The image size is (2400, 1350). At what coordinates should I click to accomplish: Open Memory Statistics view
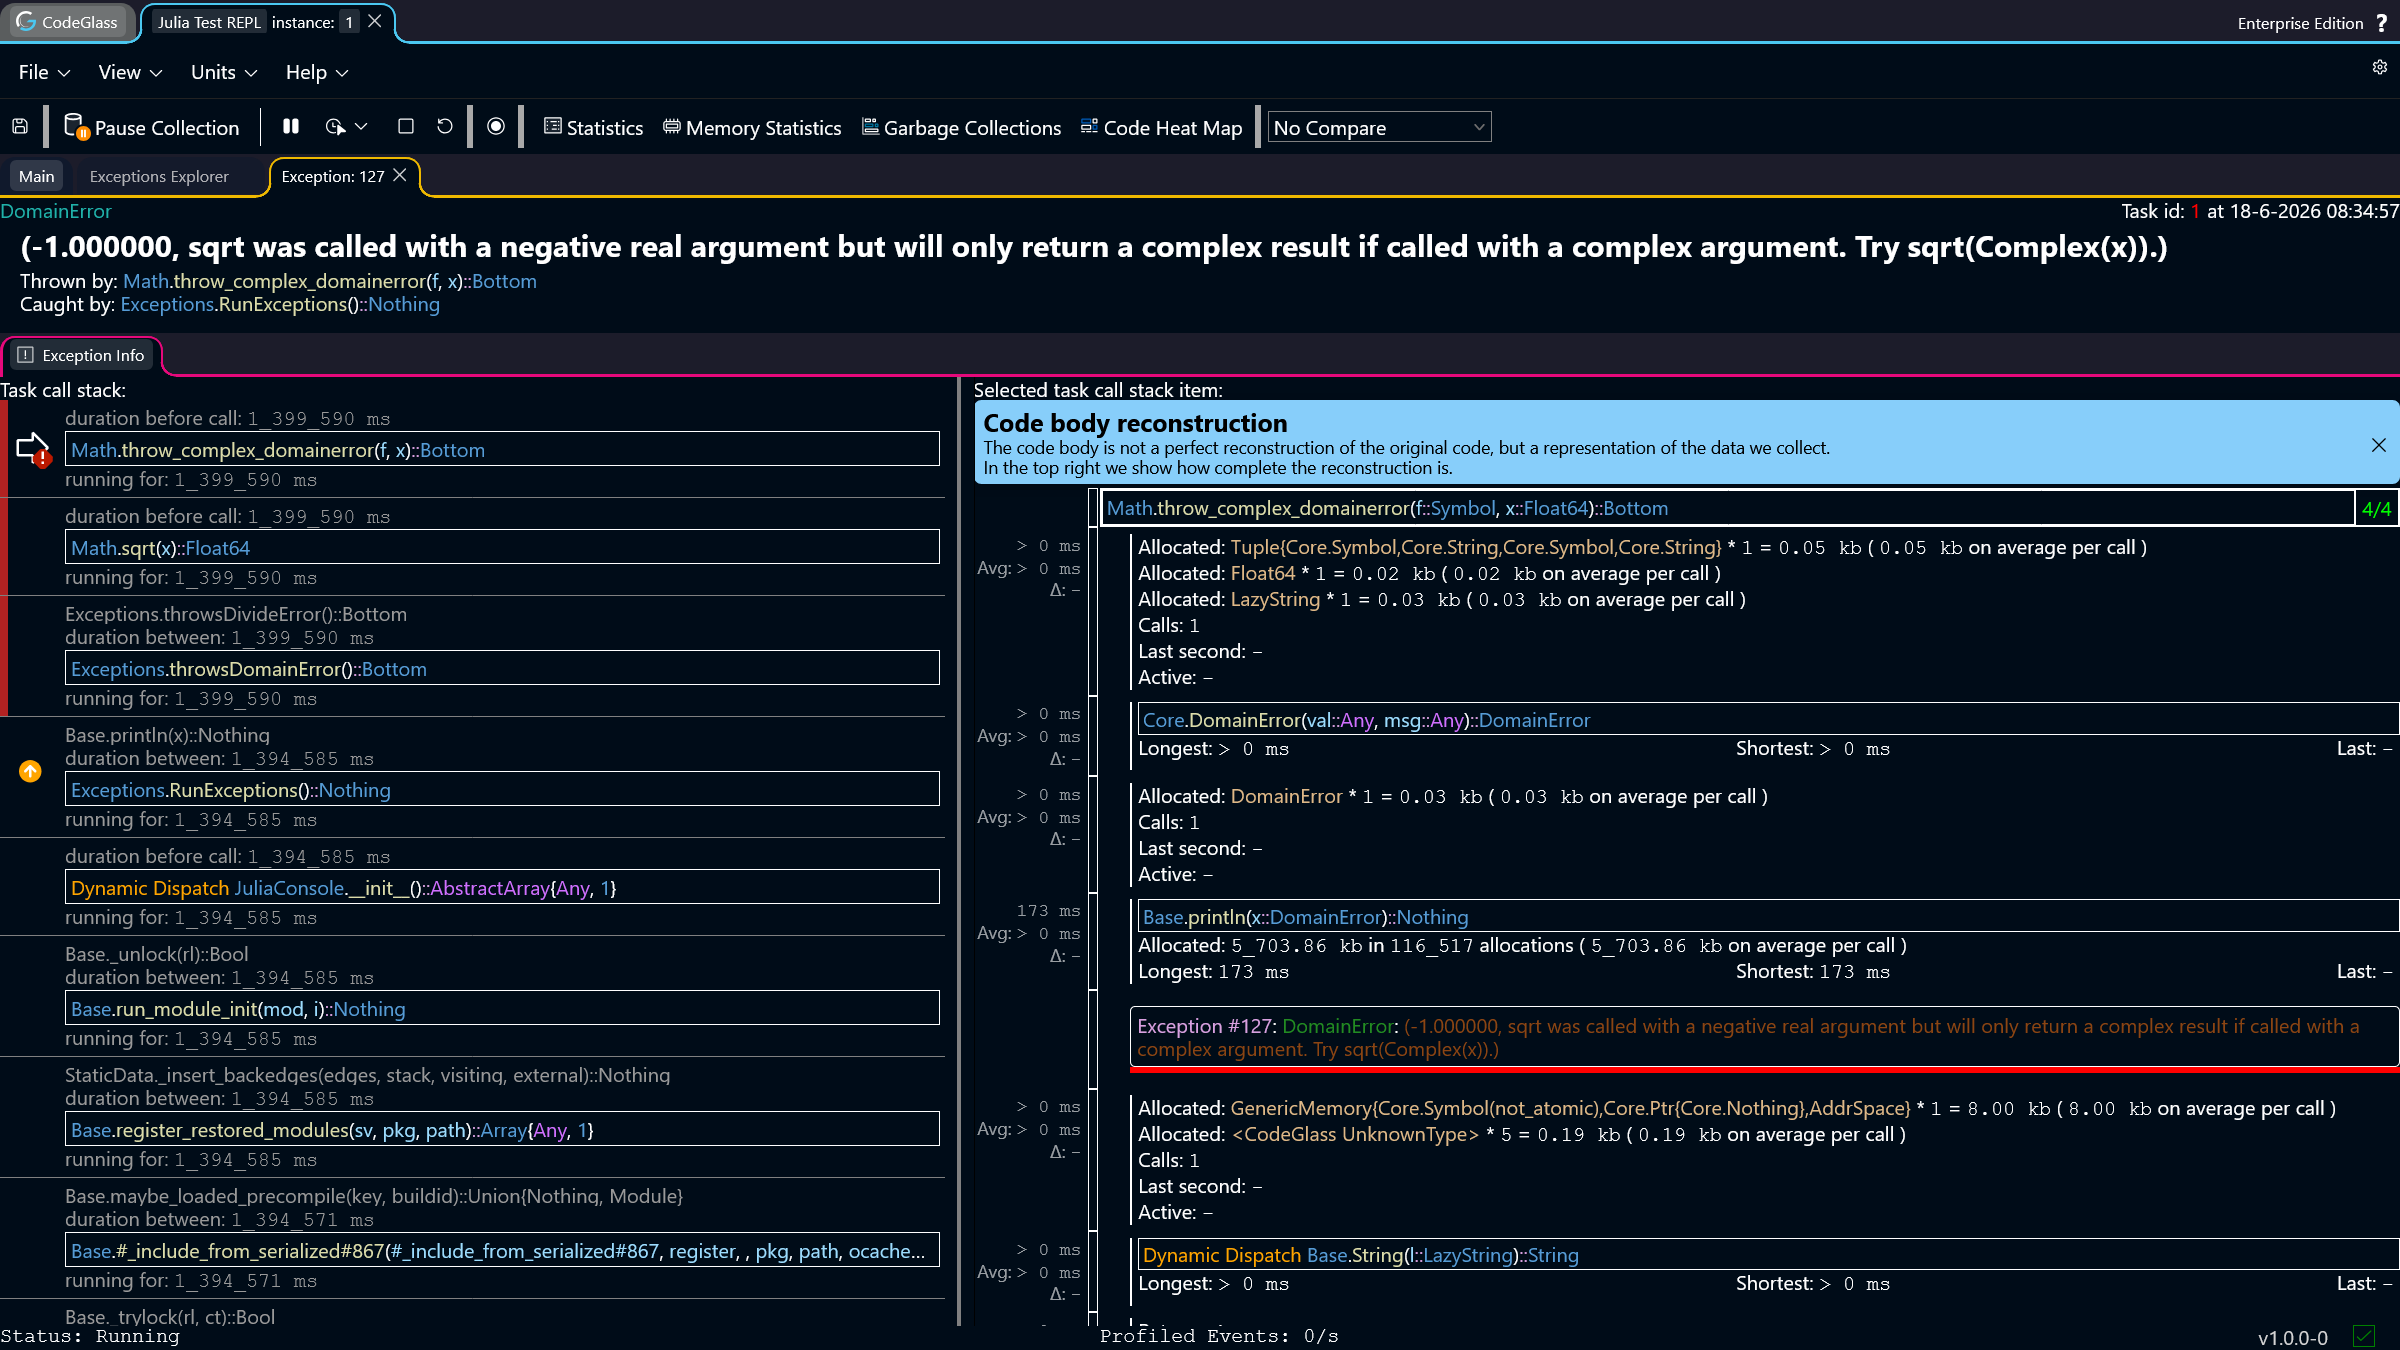click(752, 127)
